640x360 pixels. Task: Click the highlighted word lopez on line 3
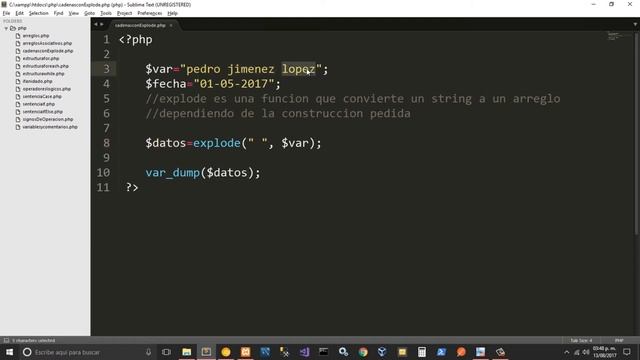[x=298, y=69]
